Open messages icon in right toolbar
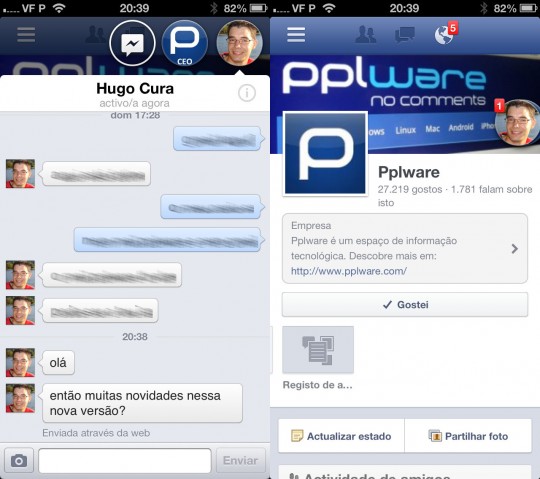 tap(405, 34)
